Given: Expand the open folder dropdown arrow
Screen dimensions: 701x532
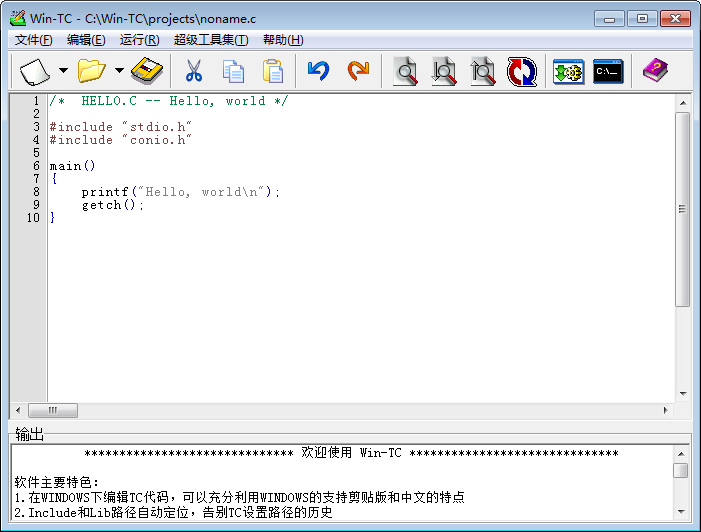Looking at the screenshot, I should click(x=119, y=71).
